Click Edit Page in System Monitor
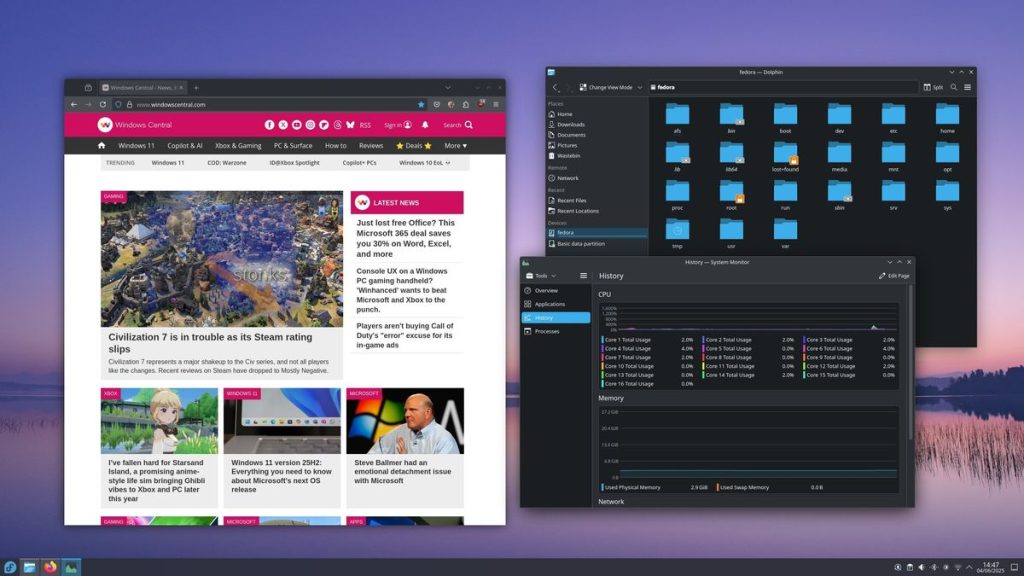 click(x=893, y=276)
